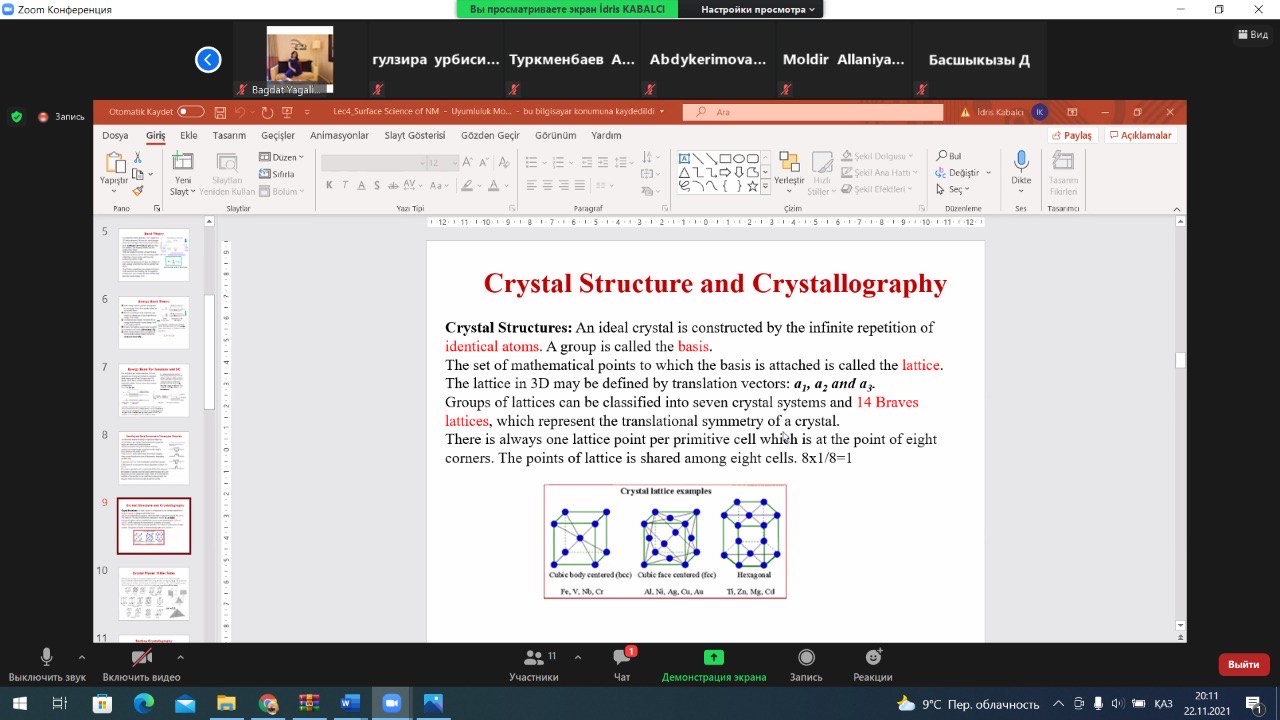Click the Dikte microphone icon in ribbon

click(x=1021, y=162)
